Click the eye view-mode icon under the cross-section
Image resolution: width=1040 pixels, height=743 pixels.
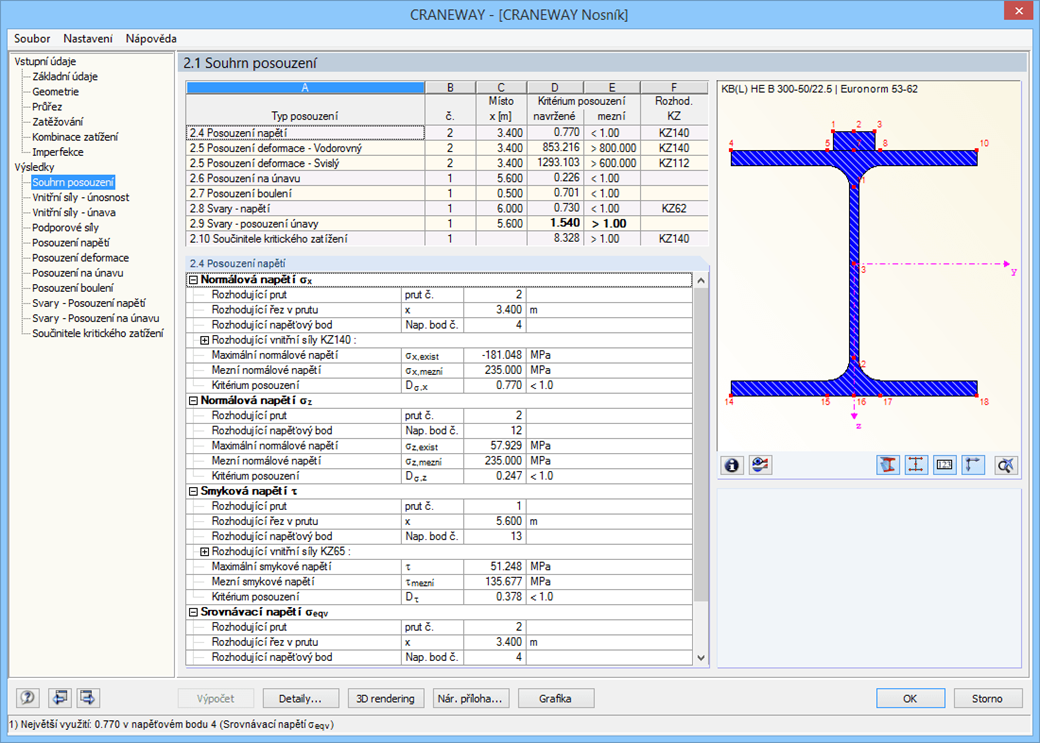(x=760, y=465)
